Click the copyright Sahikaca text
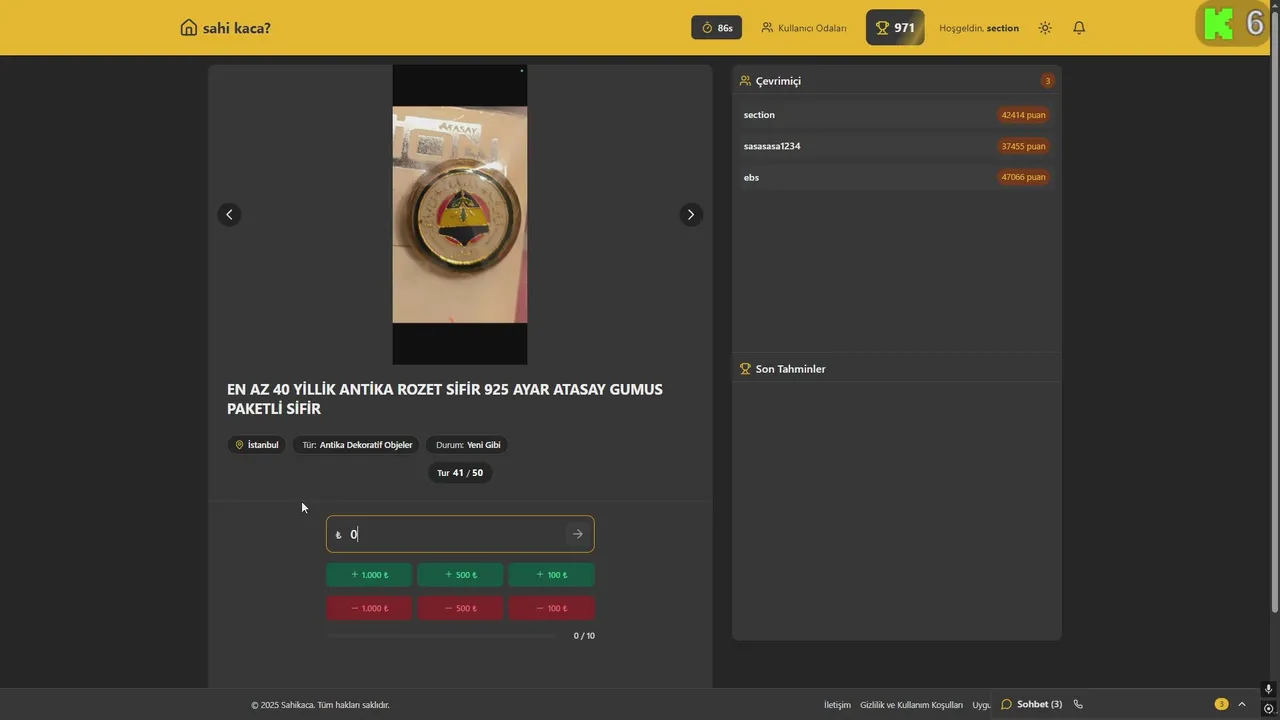 click(x=320, y=705)
